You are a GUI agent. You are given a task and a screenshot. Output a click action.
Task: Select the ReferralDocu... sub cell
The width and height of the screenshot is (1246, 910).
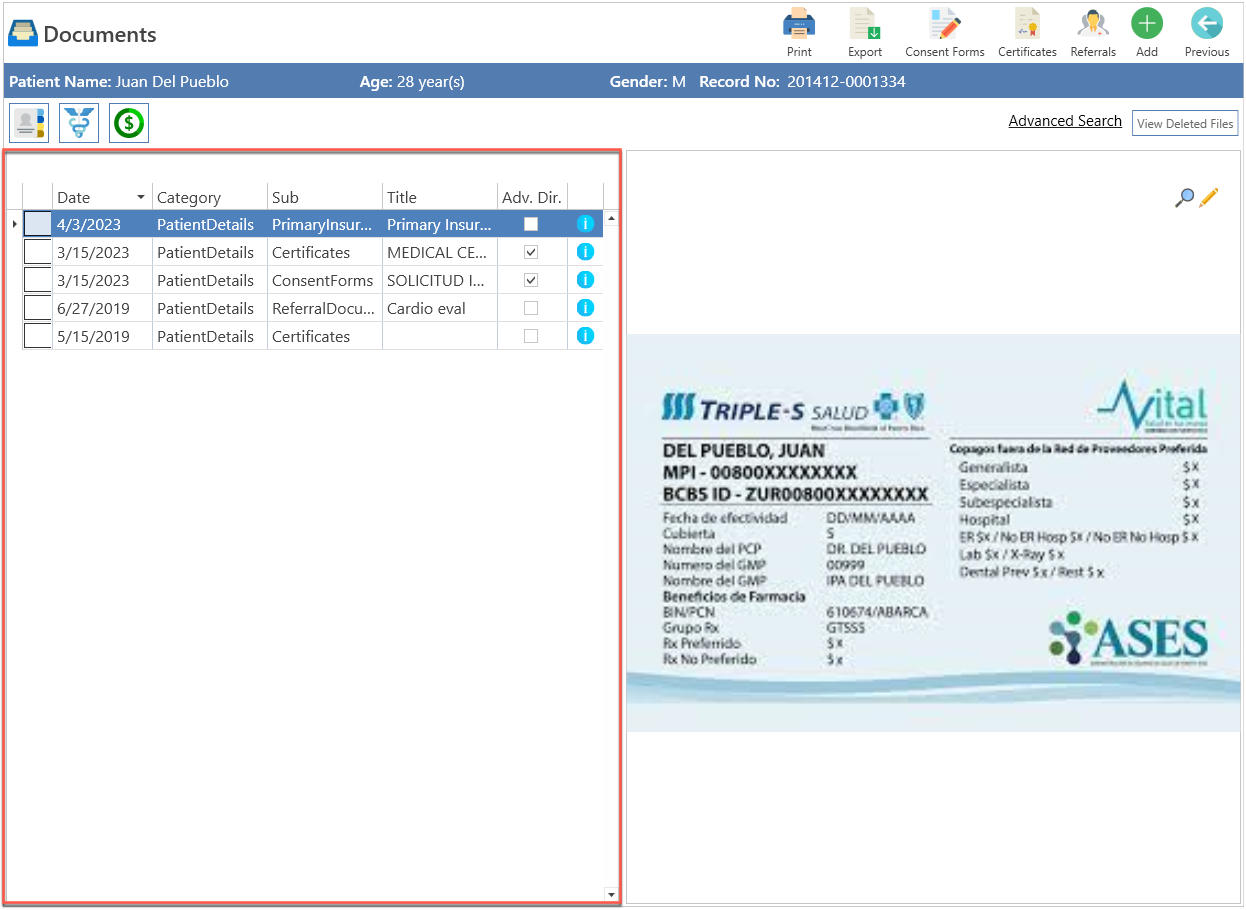[325, 308]
